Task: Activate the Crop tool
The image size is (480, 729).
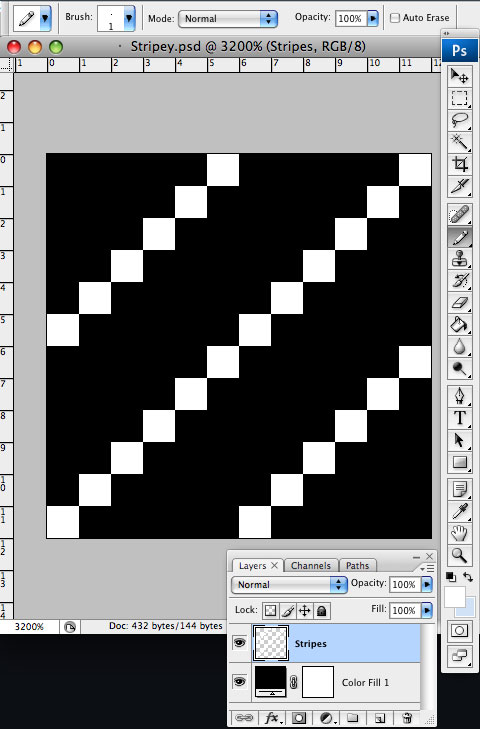Action: [x=460, y=164]
